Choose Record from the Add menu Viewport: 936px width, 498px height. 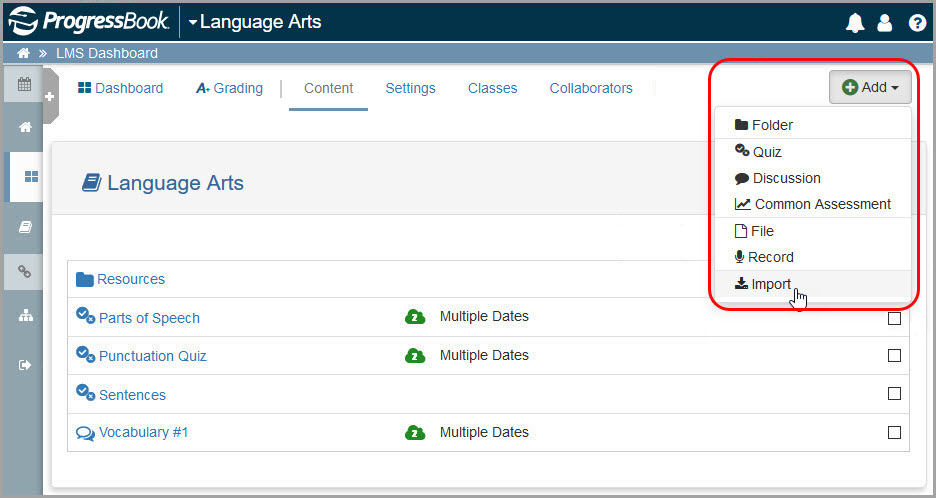(812, 257)
